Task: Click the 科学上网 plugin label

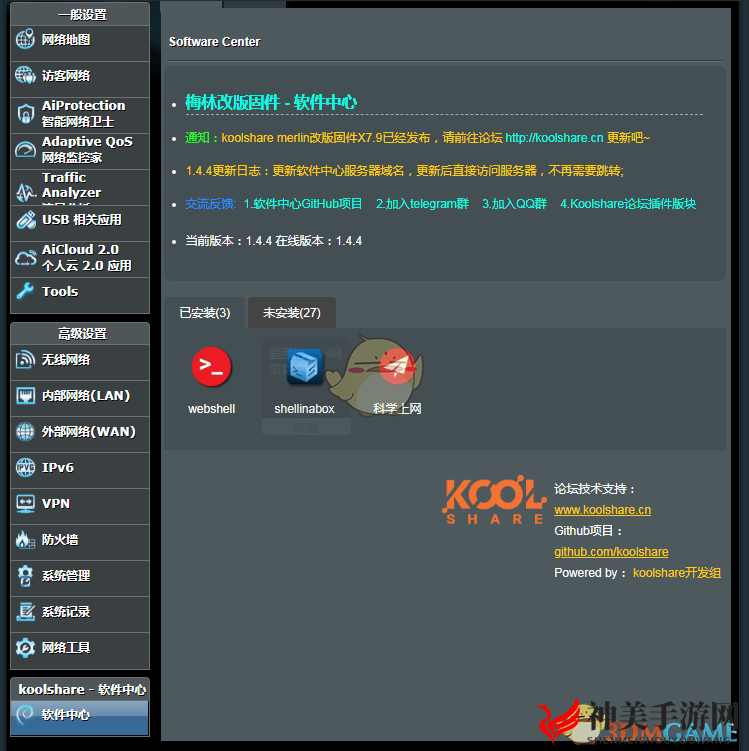Action: coord(397,409)
